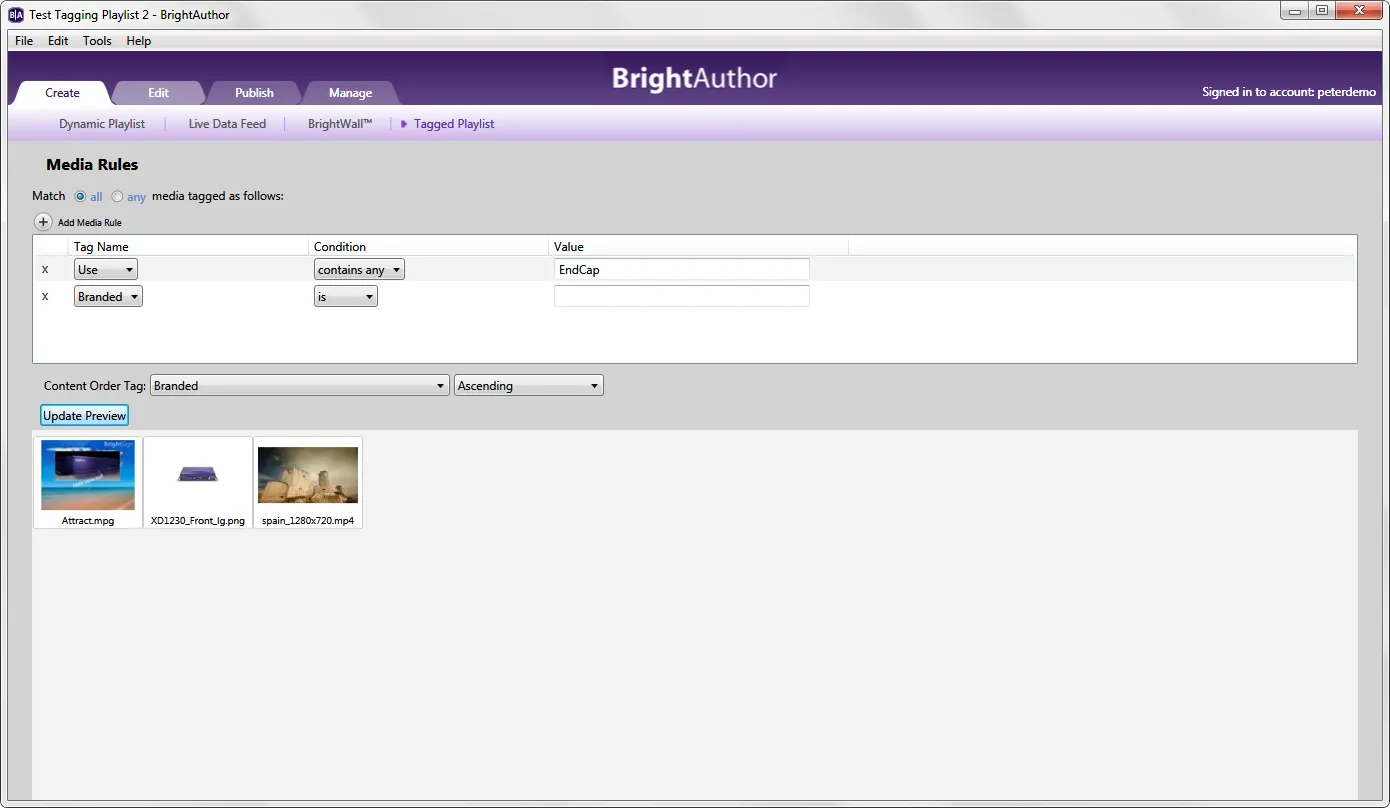Open the Edit menu in menu bar
The image size is (1390, 808).
(58, 41)
